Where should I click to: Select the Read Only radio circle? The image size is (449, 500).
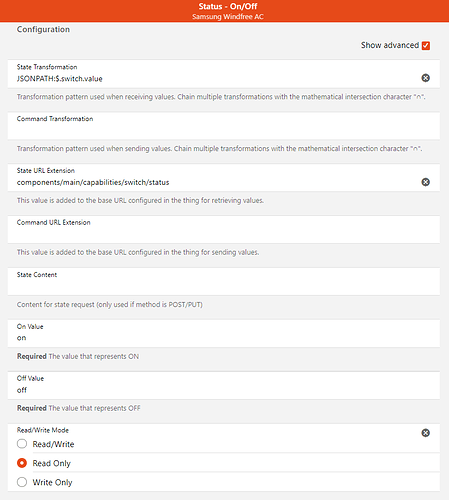click(x=22, y=463)
